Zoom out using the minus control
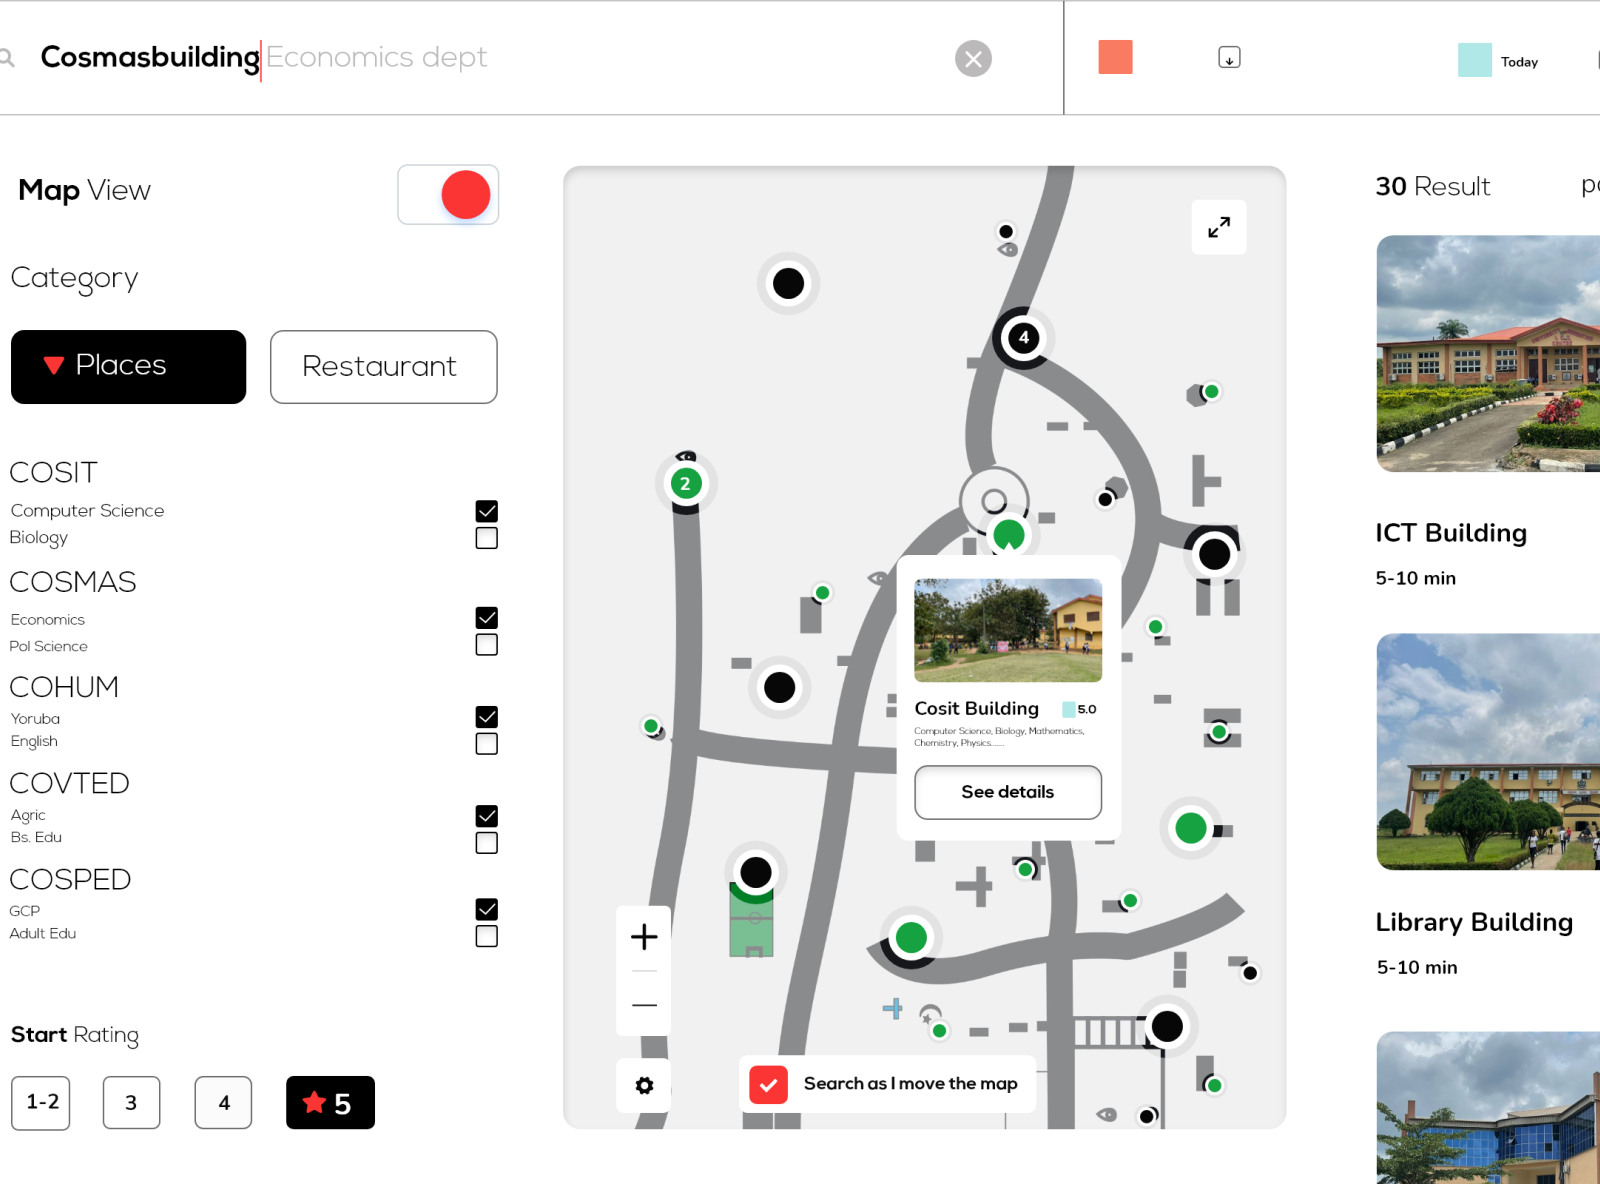 coord(643,1005)
